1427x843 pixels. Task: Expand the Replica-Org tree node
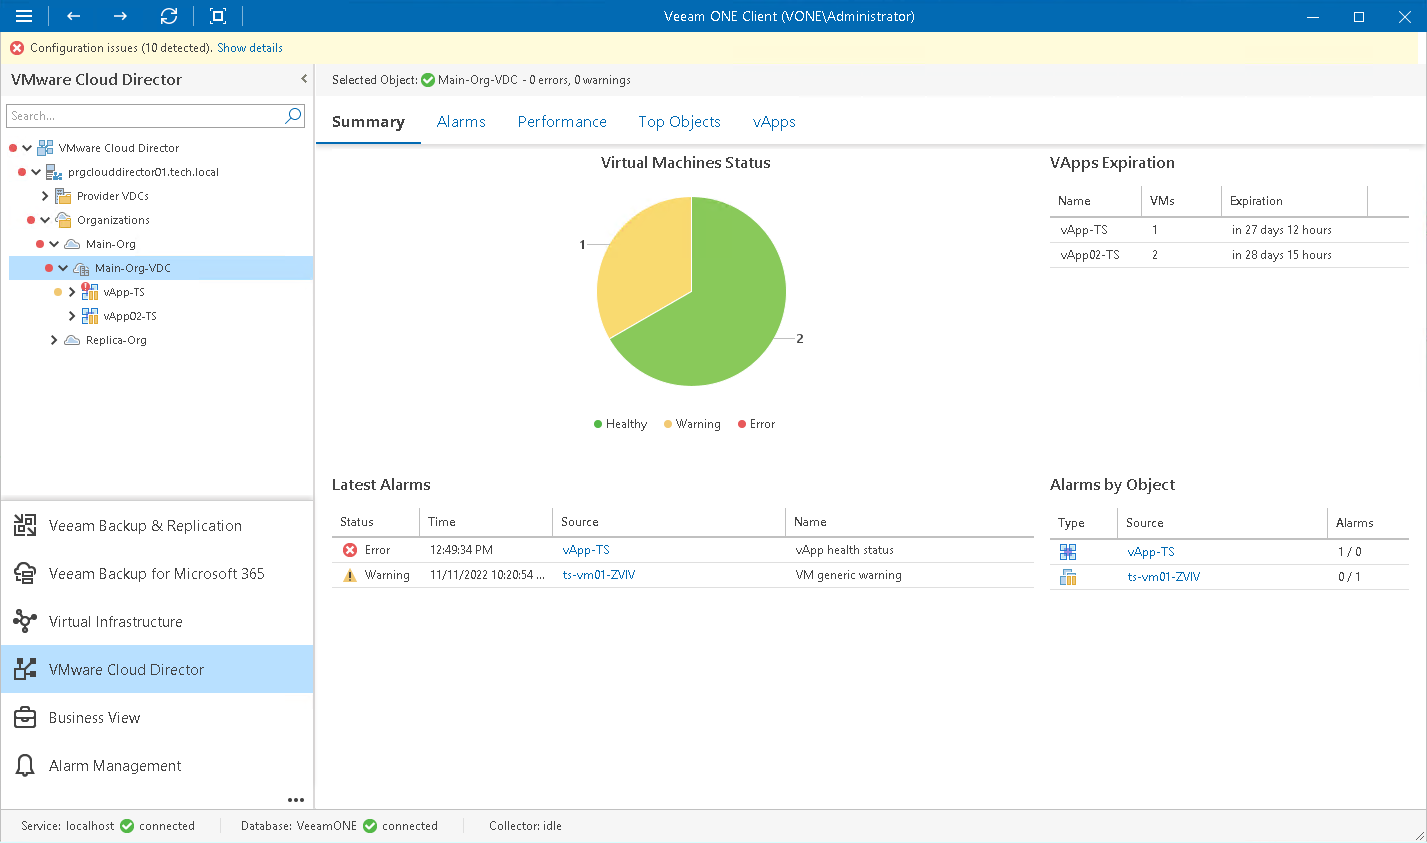coord(53,339)
